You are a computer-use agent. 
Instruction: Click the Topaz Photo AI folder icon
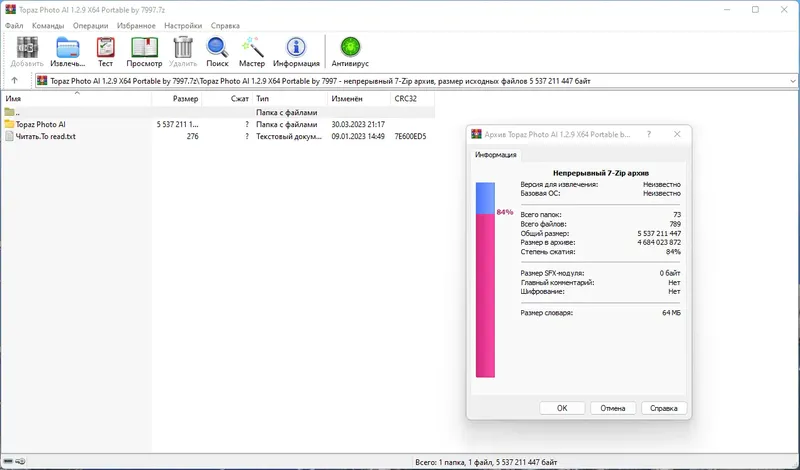pos(9,124)
